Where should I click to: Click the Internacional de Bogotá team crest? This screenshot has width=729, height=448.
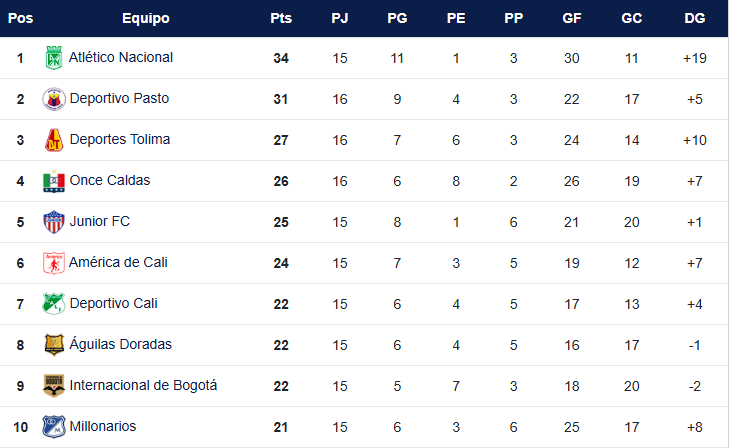[54, 386]
